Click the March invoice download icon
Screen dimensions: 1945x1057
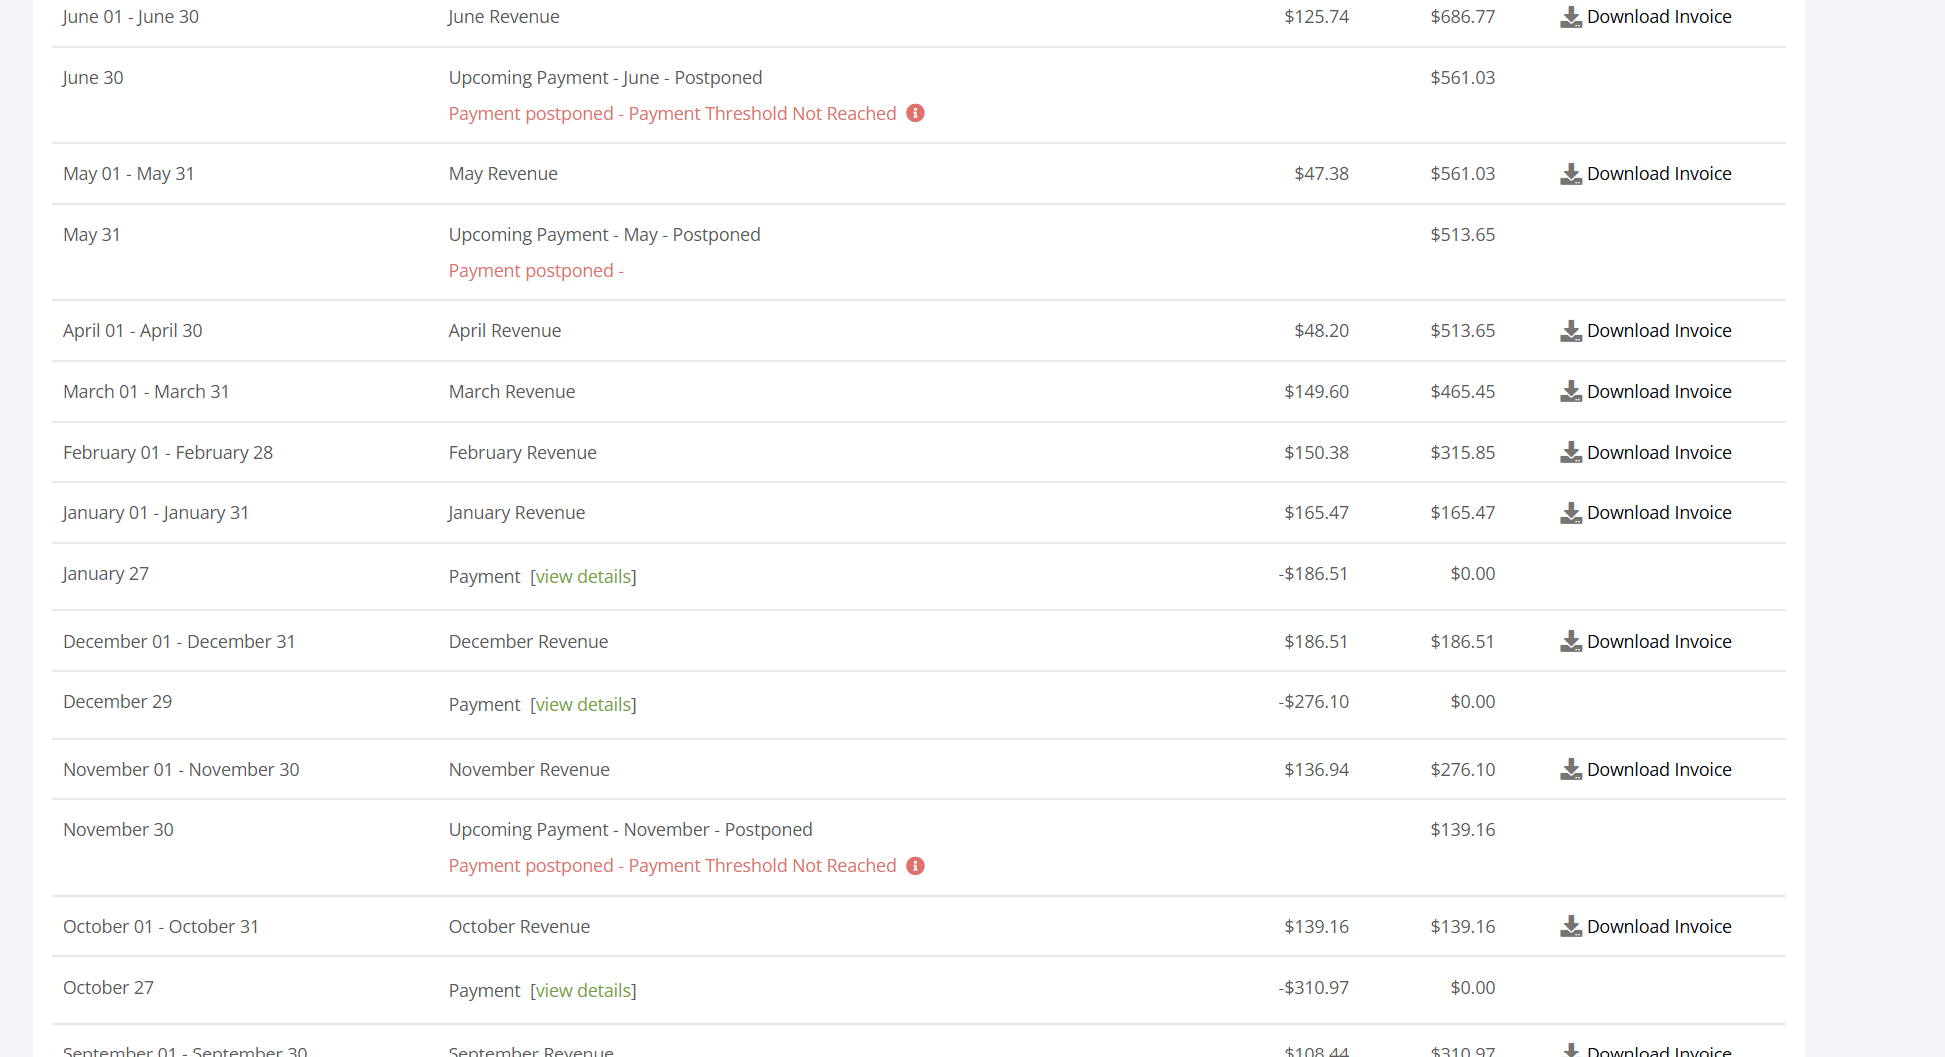1571,392
